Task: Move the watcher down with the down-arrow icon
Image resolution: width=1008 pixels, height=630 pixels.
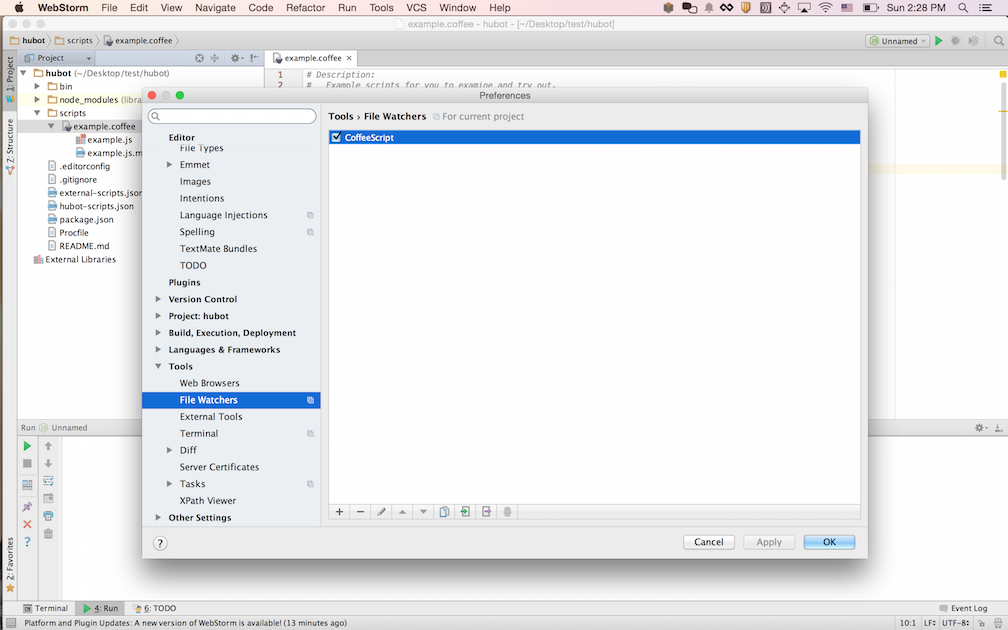Action: 423,512
